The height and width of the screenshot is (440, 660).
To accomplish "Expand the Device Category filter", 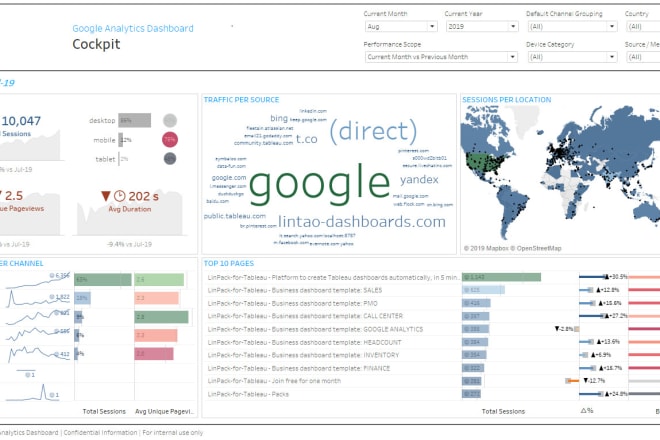I will [x=572, y=57].
